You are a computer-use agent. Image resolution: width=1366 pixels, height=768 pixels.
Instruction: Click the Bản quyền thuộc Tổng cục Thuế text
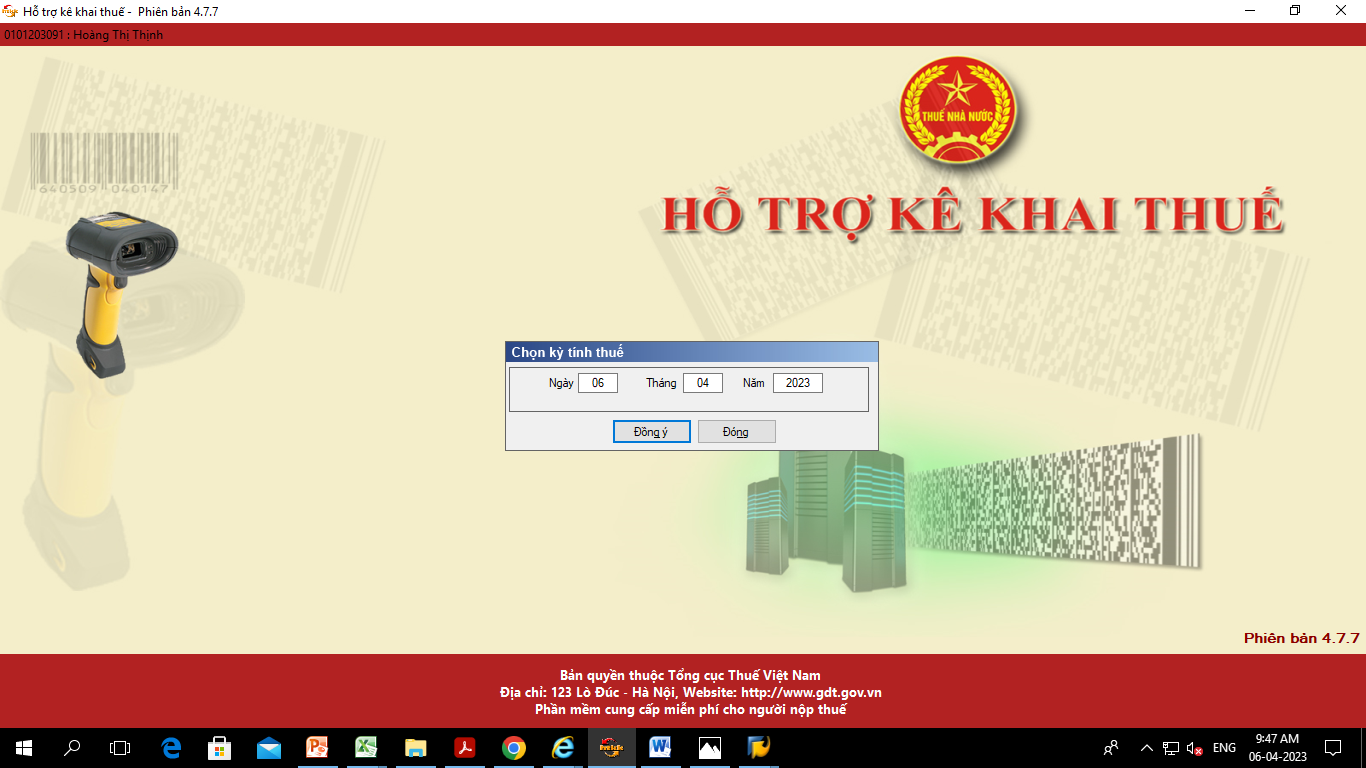(690, 675)
